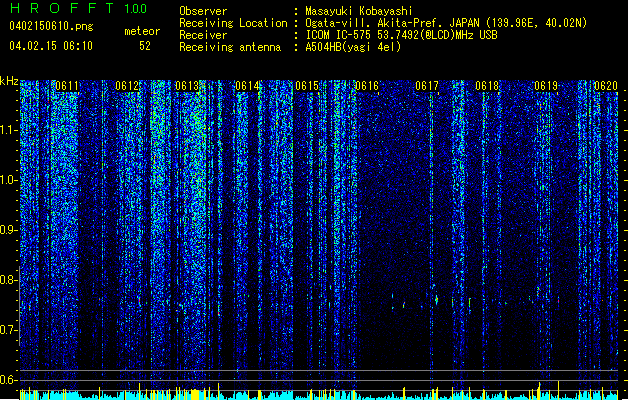Screen dimensions: 629x400
Task: Click the observer name Masayuki Kobayashi
Action: click(359, 11)
